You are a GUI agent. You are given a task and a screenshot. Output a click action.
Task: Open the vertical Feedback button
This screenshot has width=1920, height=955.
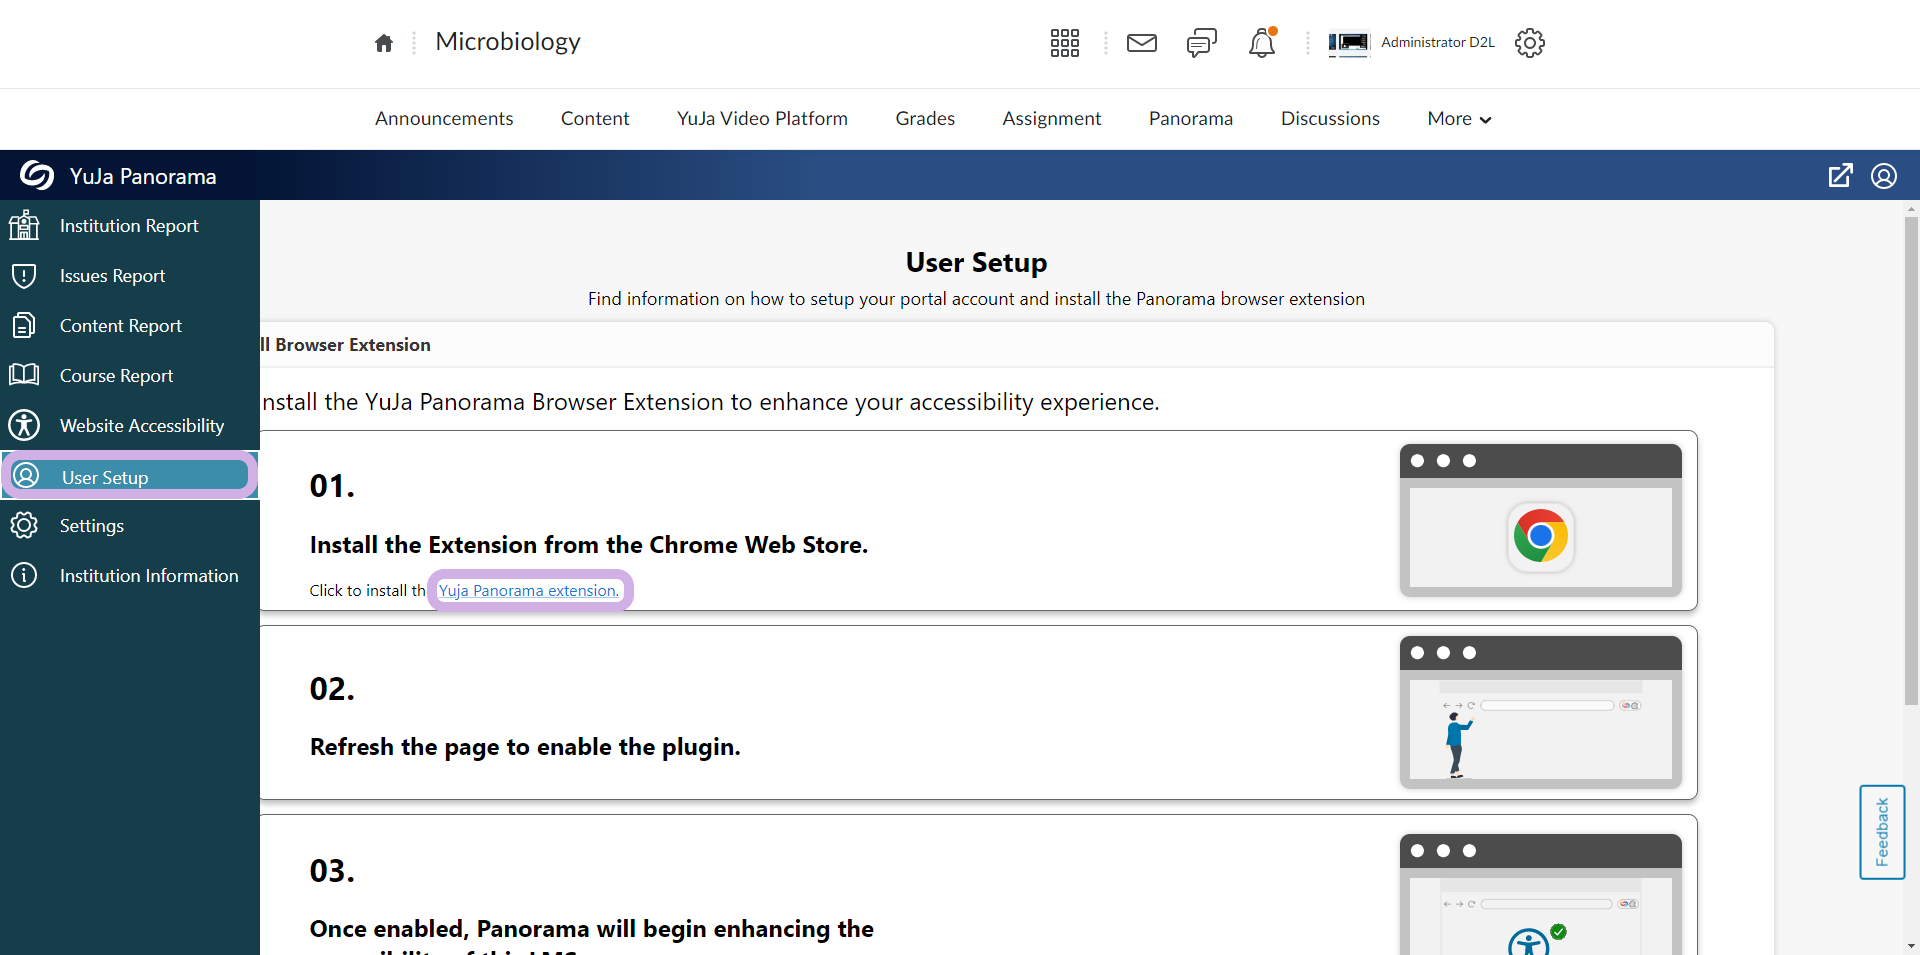point(1882,832)
